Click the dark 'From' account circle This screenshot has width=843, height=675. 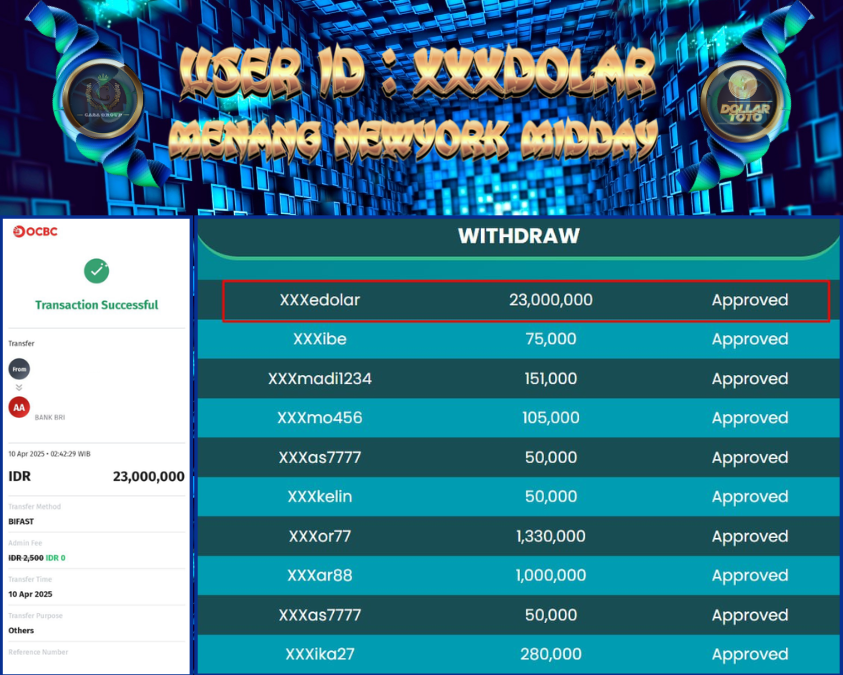click(19, 368)
